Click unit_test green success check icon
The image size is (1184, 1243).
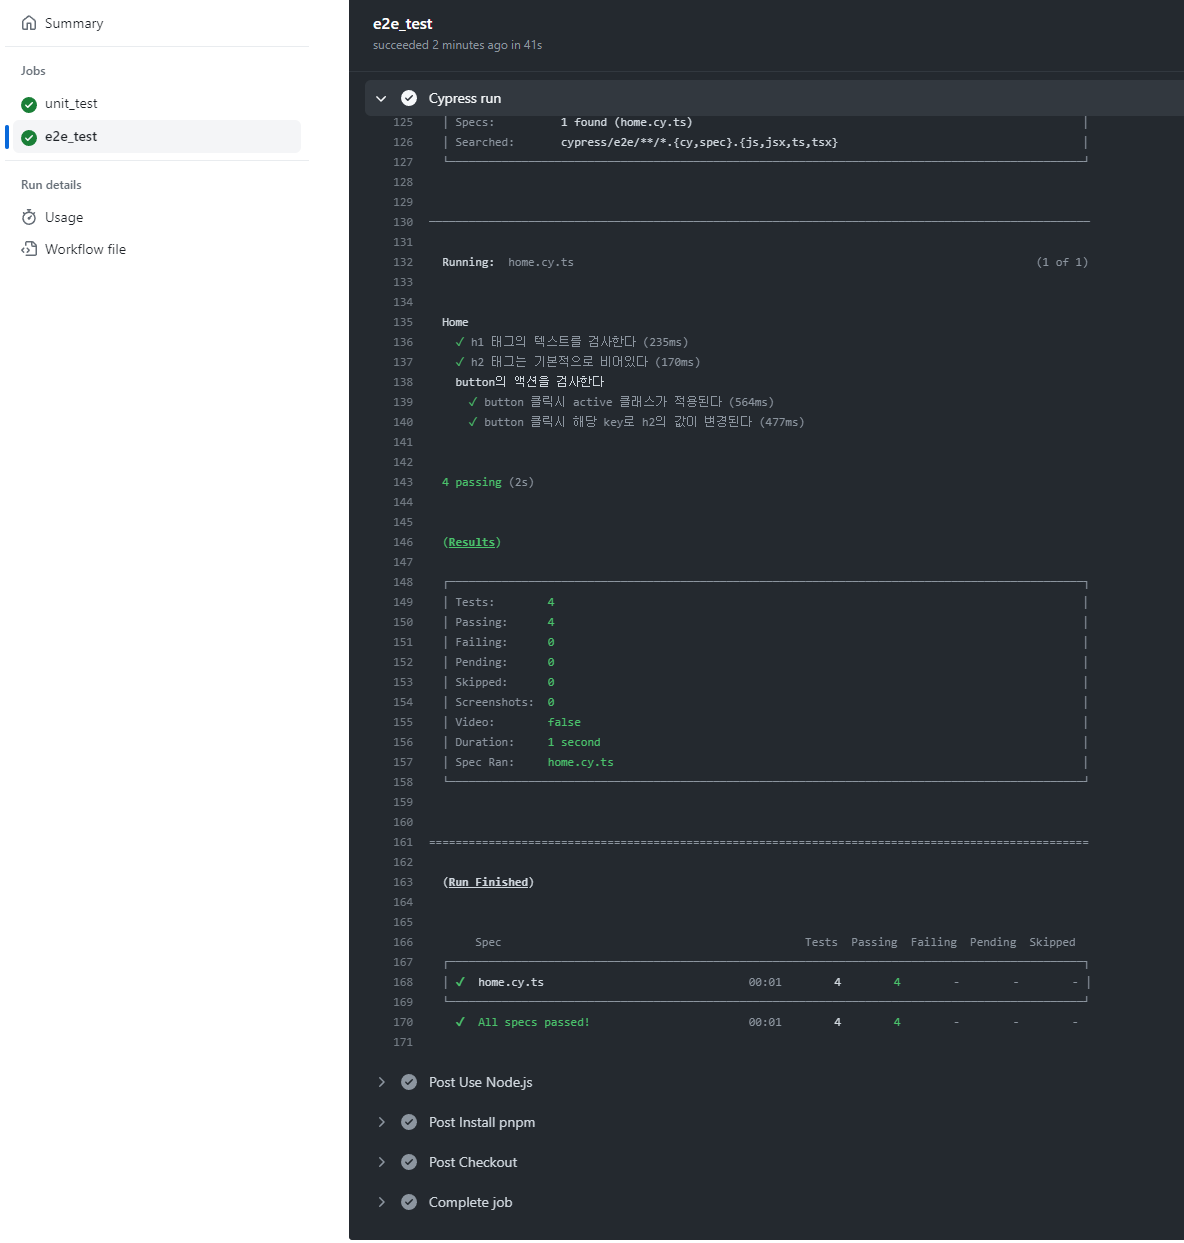[29, 104]
